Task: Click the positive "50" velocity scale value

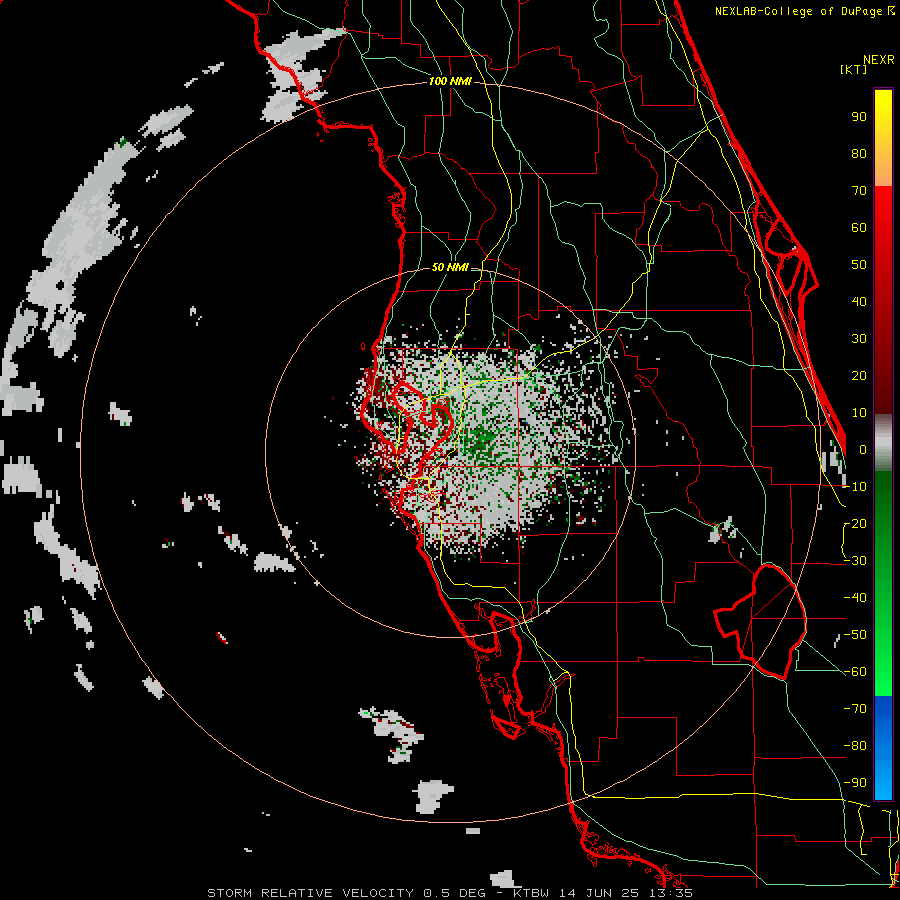Action: point(859,265)
